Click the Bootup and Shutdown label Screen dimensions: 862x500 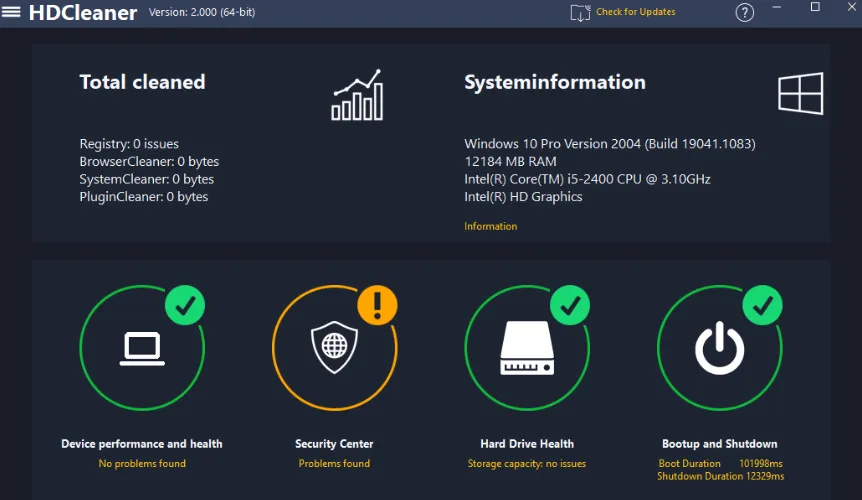[720, 444]
